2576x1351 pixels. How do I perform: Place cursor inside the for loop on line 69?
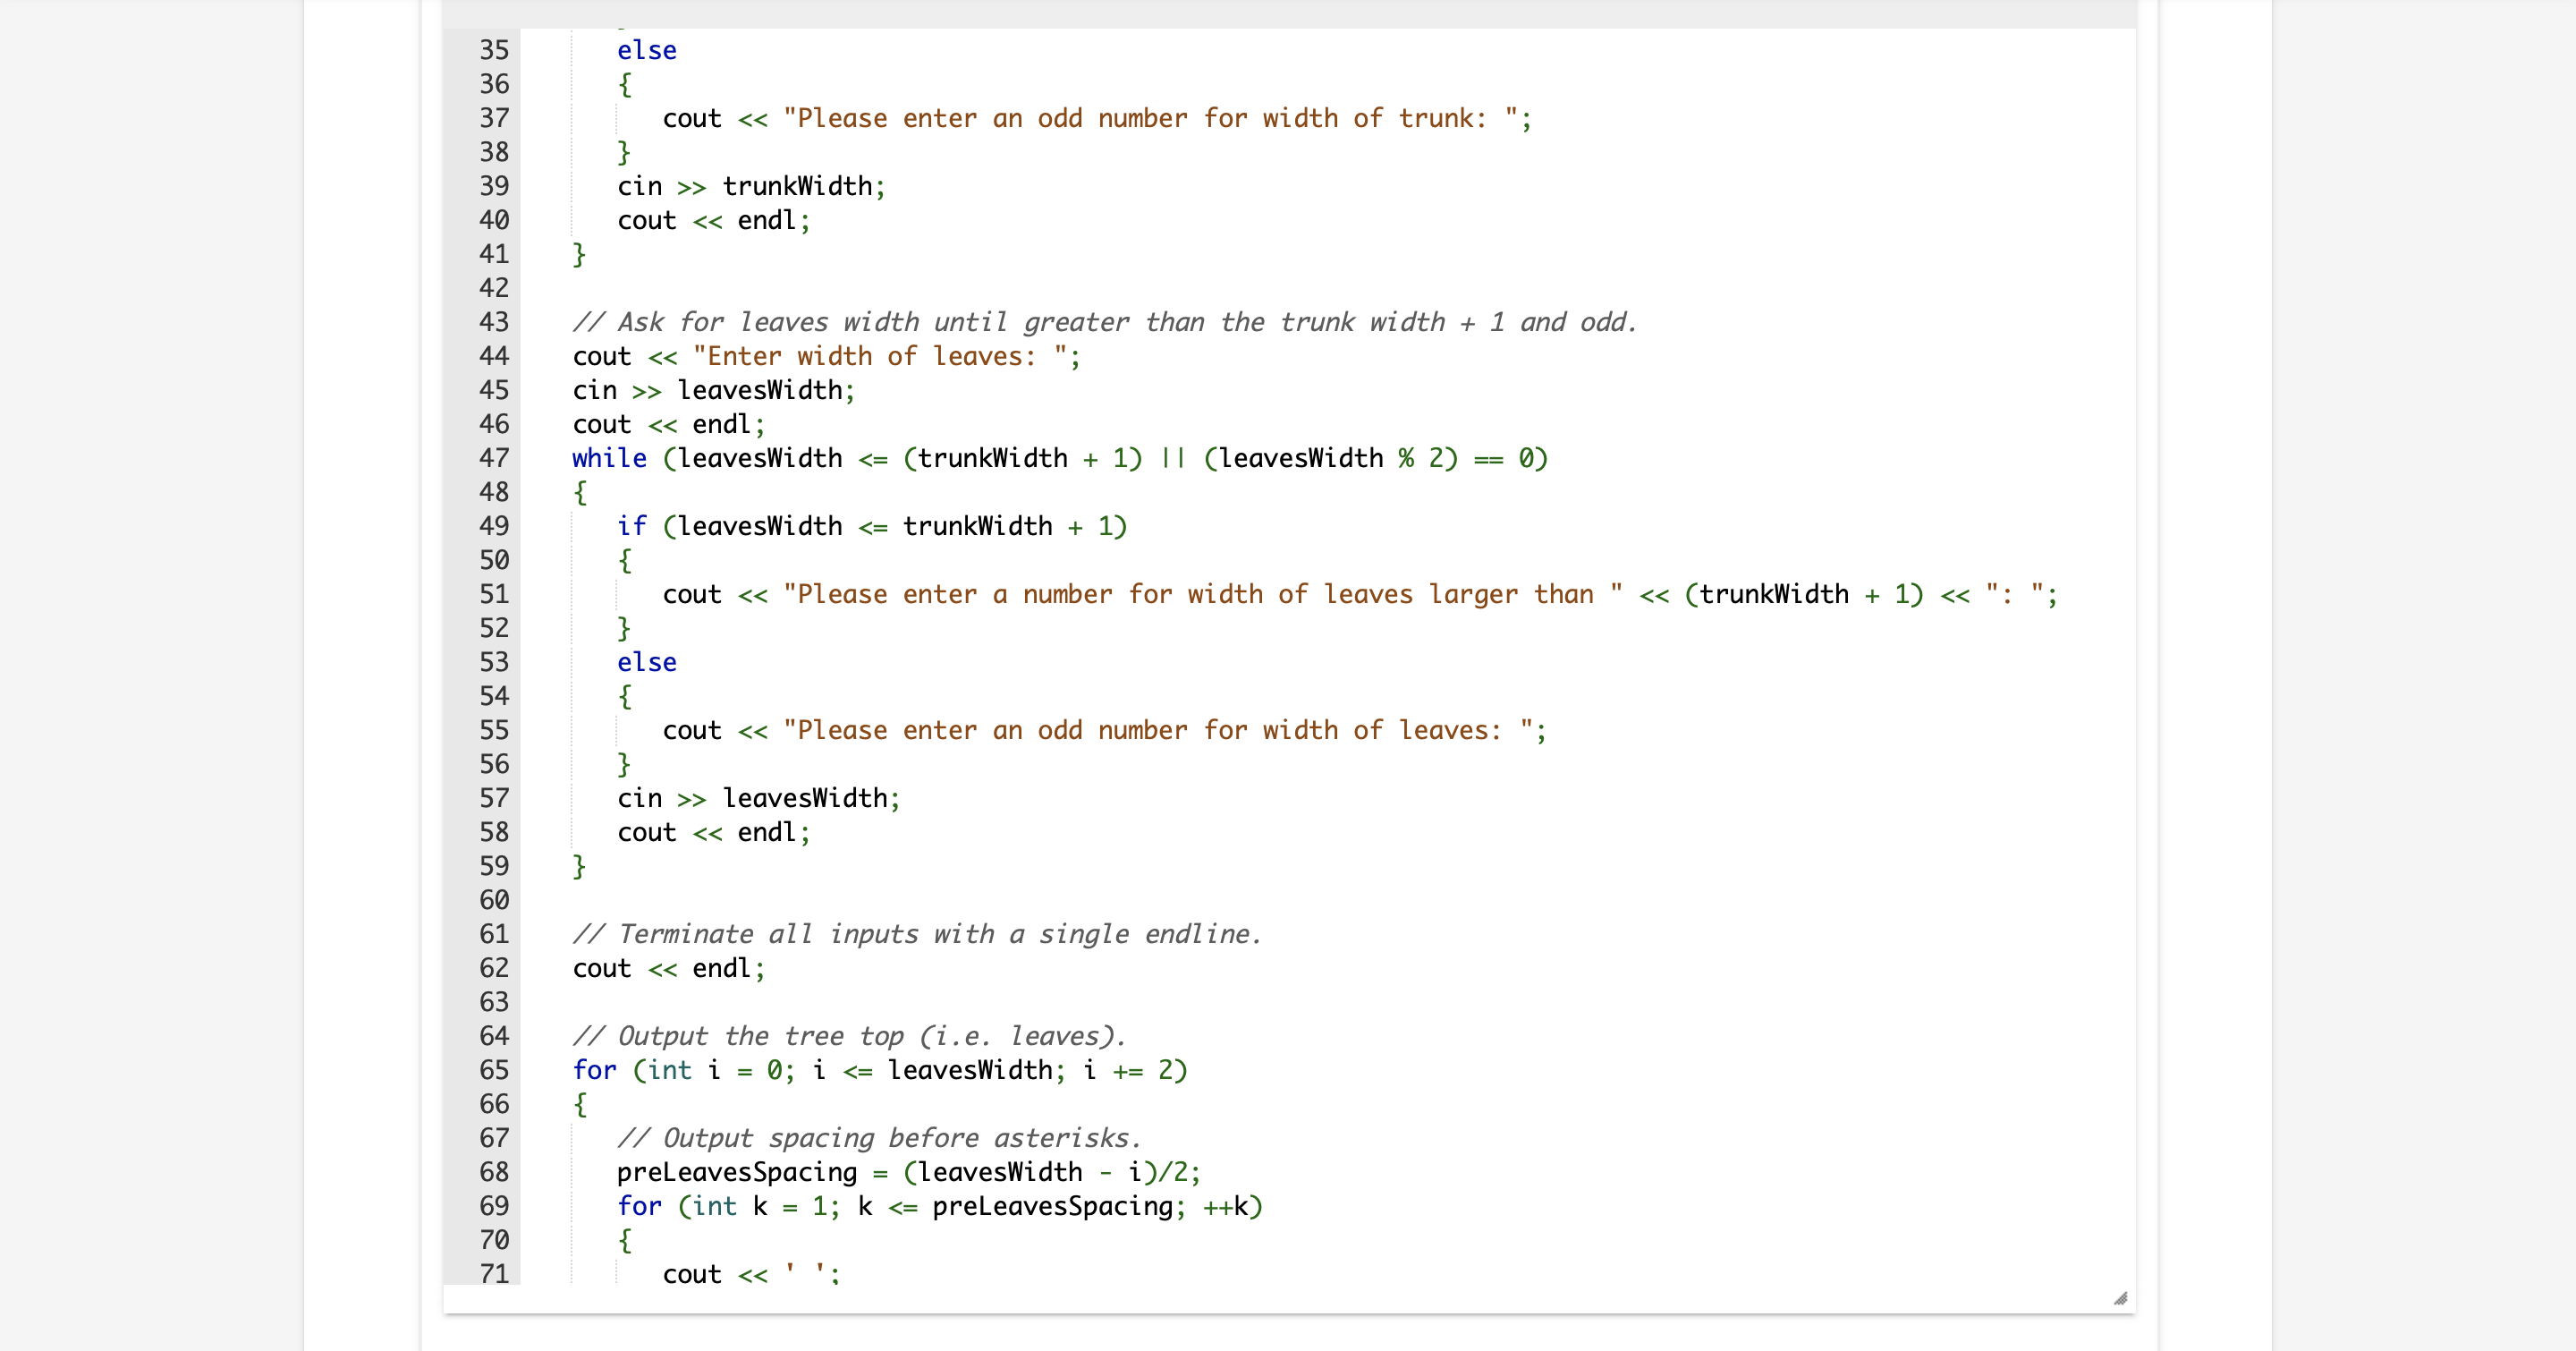940,1206
